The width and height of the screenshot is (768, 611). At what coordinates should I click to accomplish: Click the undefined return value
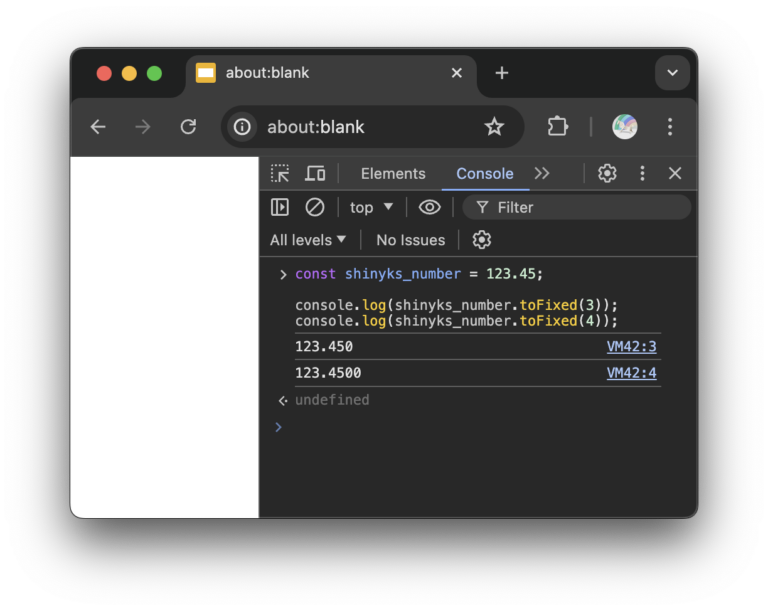[332, 400]
